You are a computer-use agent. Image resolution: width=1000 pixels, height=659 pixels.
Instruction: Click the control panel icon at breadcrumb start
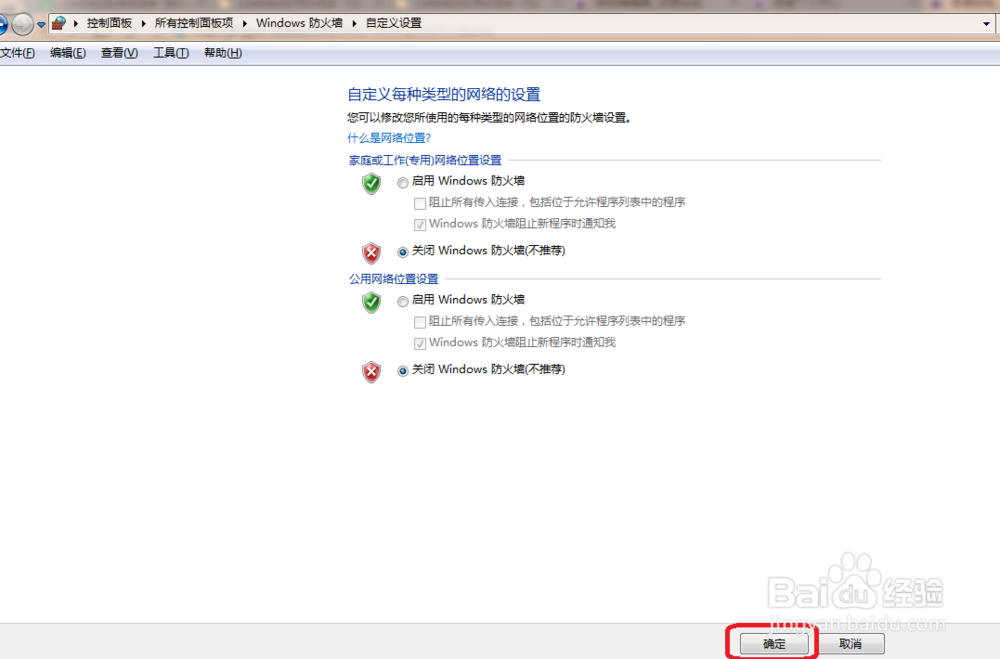pyautogui.click(x=57, y=22)
